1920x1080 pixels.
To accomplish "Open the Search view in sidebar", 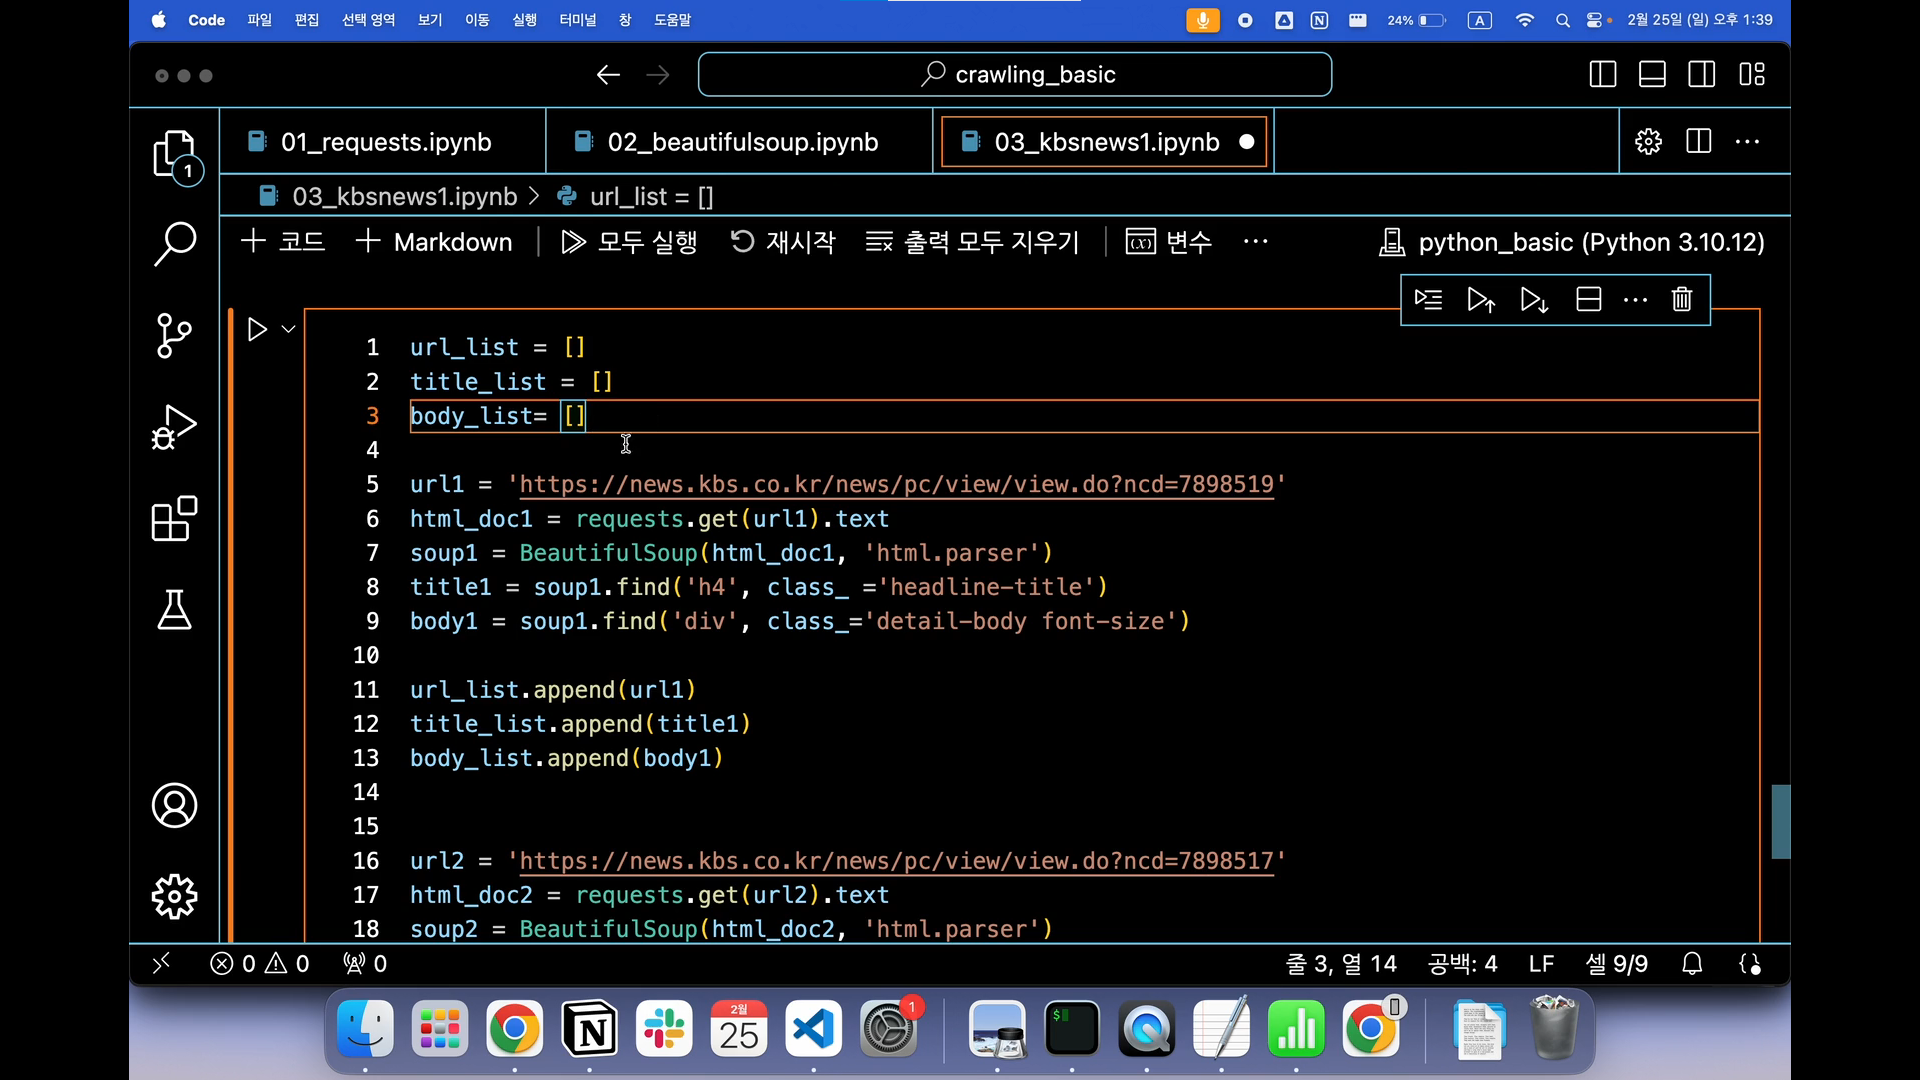I will pyautogui.click(x=175, y=243).
